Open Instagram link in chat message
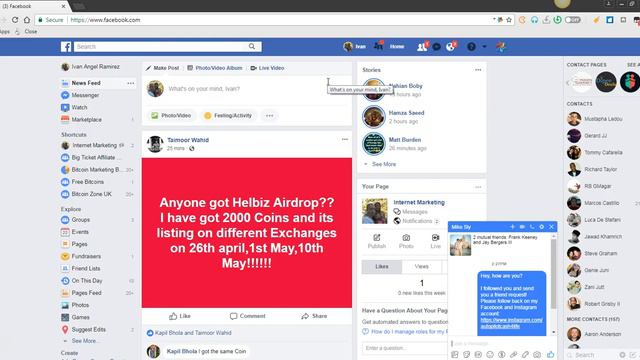The image size is (640, 360). (x=511, y=323)
